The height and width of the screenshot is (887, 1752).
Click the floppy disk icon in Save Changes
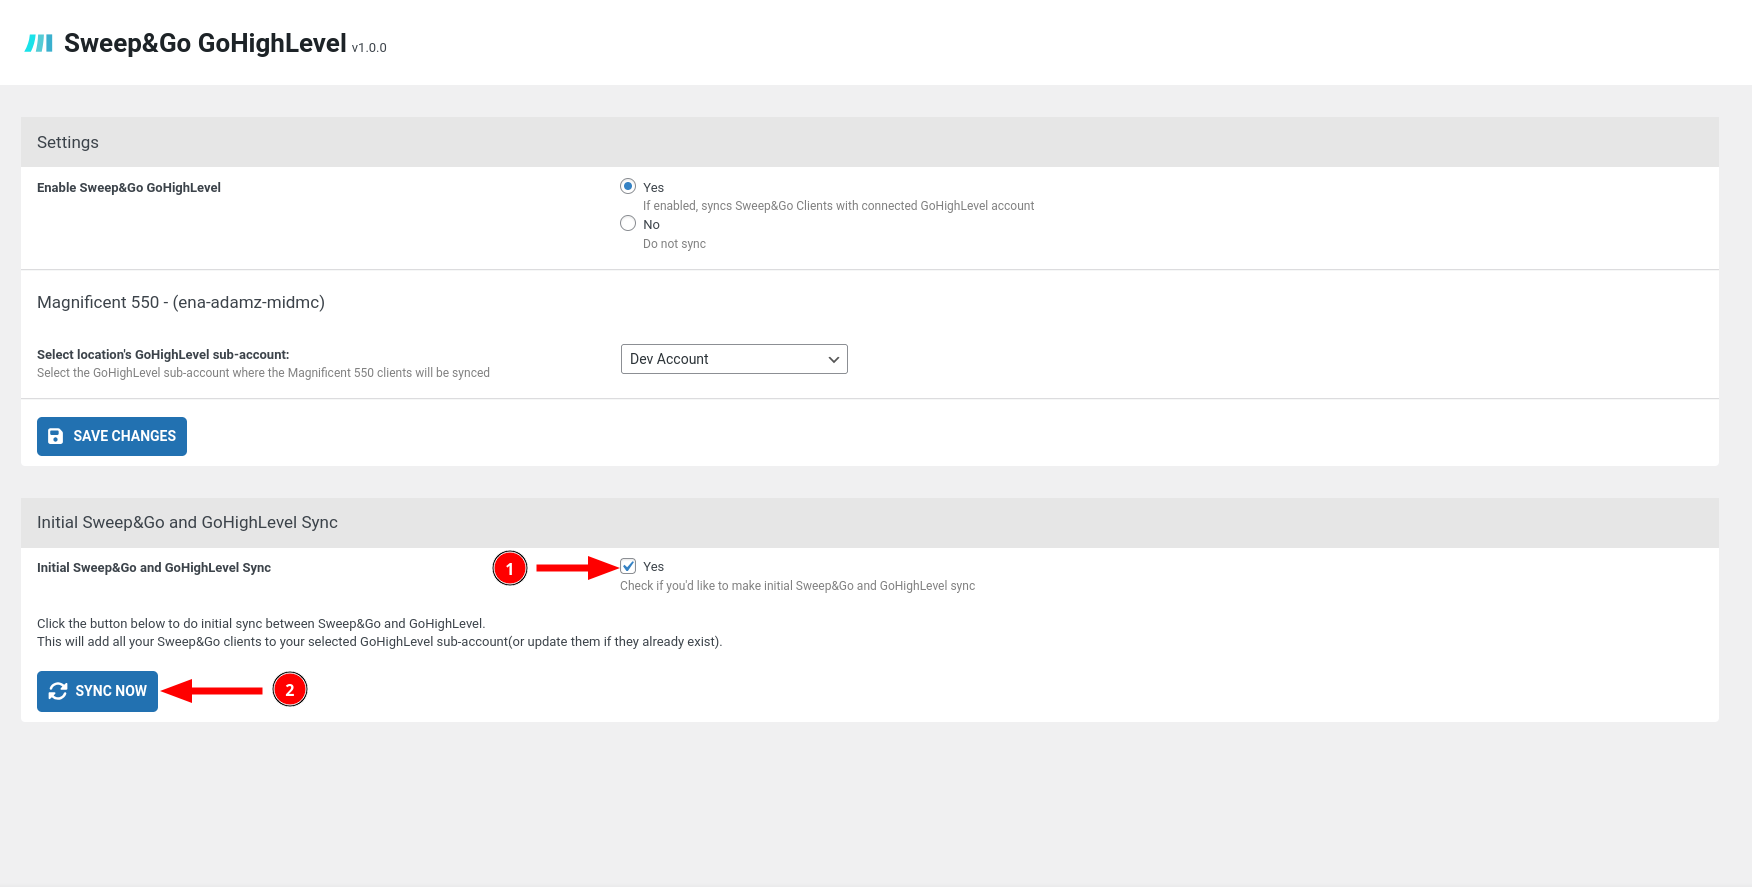click(x=56, y=436)
